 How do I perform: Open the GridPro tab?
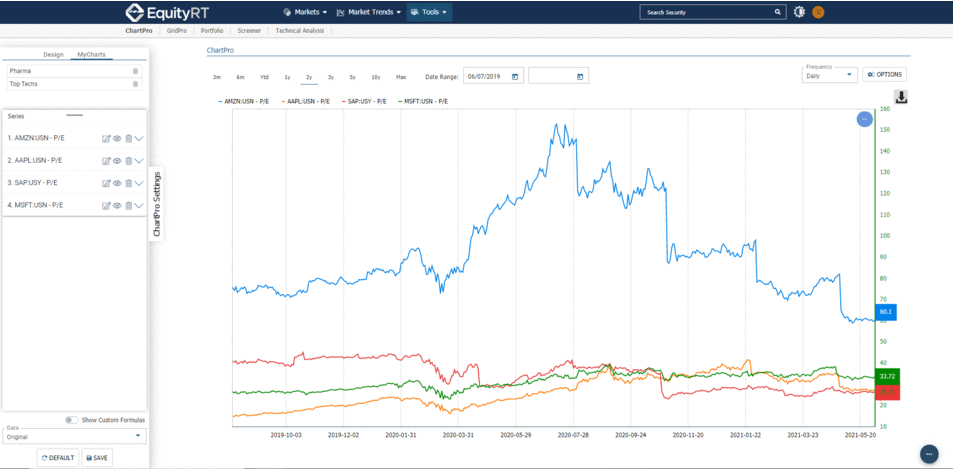[x=176, y=30]
